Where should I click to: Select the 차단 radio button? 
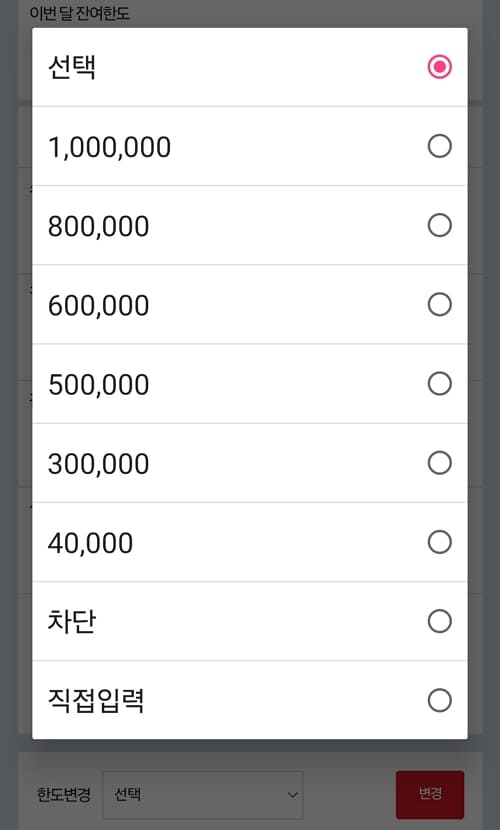439,621
